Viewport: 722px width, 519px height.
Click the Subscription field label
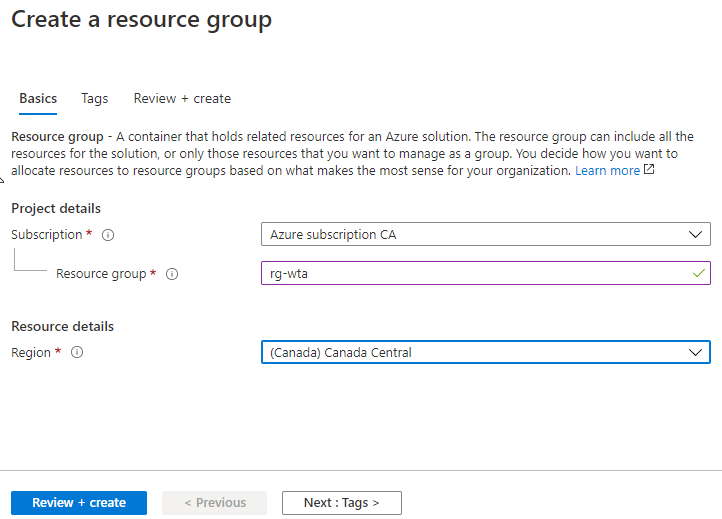[46, 235]
